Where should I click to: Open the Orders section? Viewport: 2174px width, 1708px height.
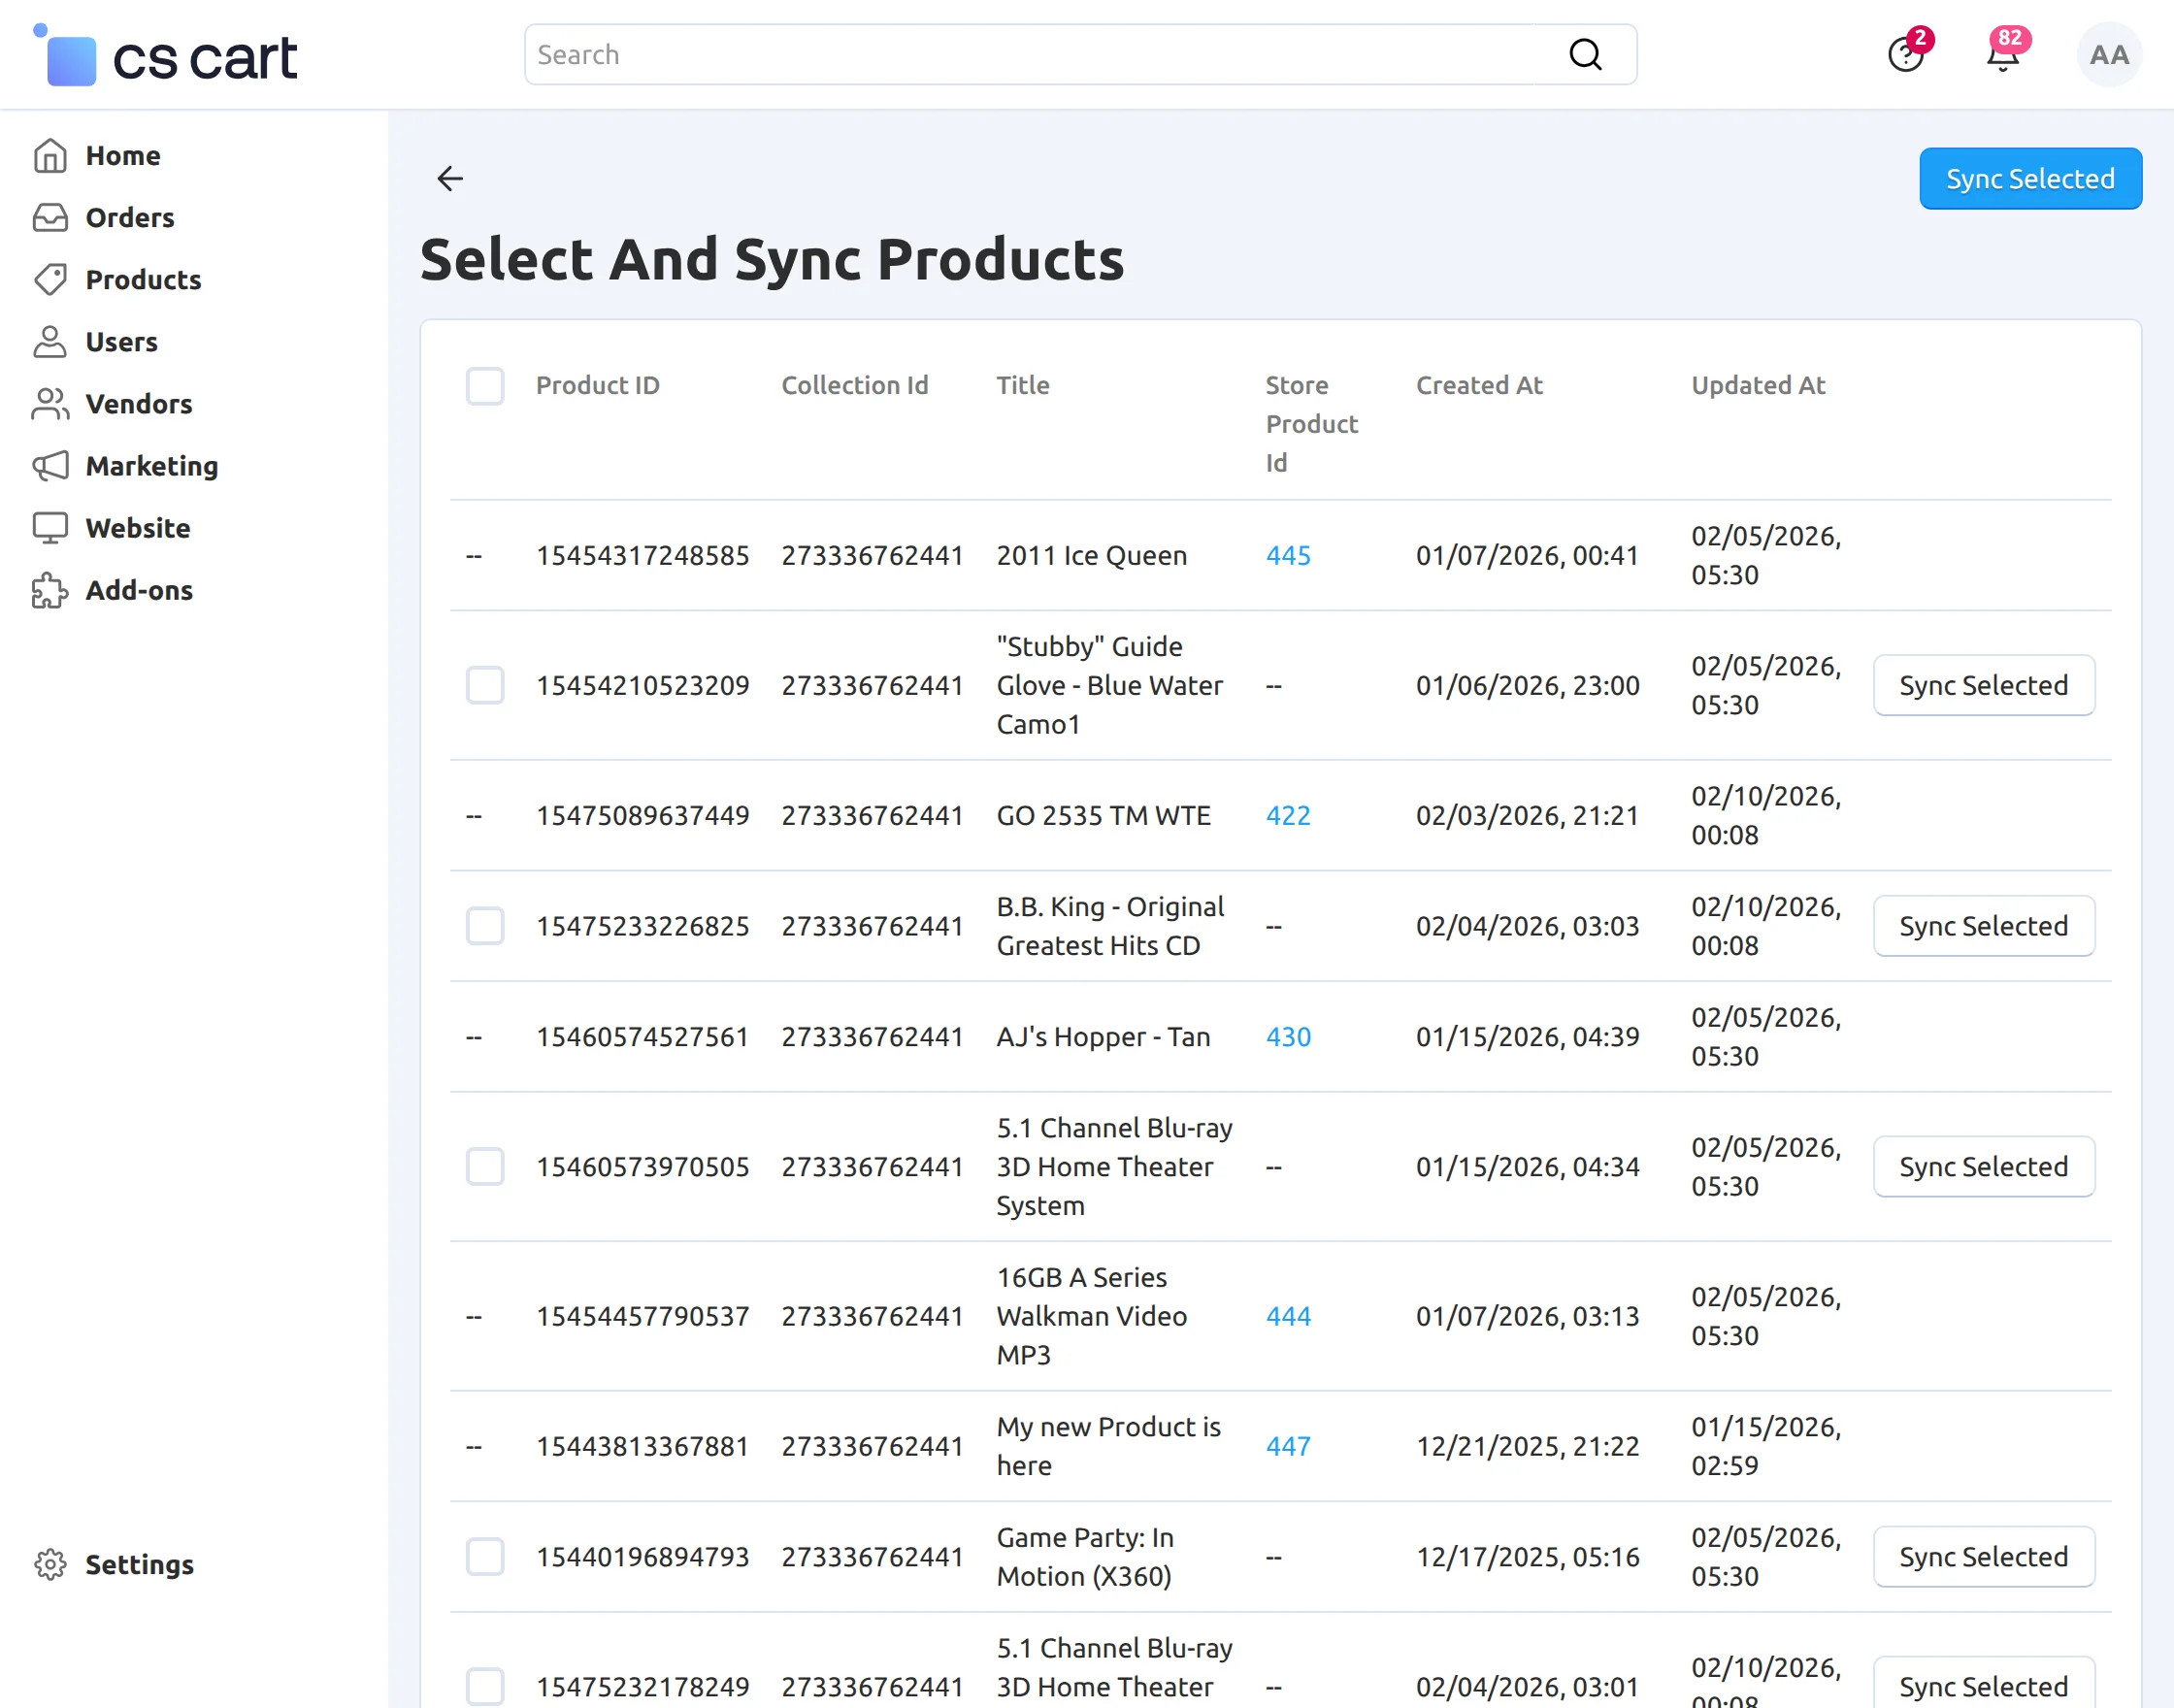click(x=128, y=217)
